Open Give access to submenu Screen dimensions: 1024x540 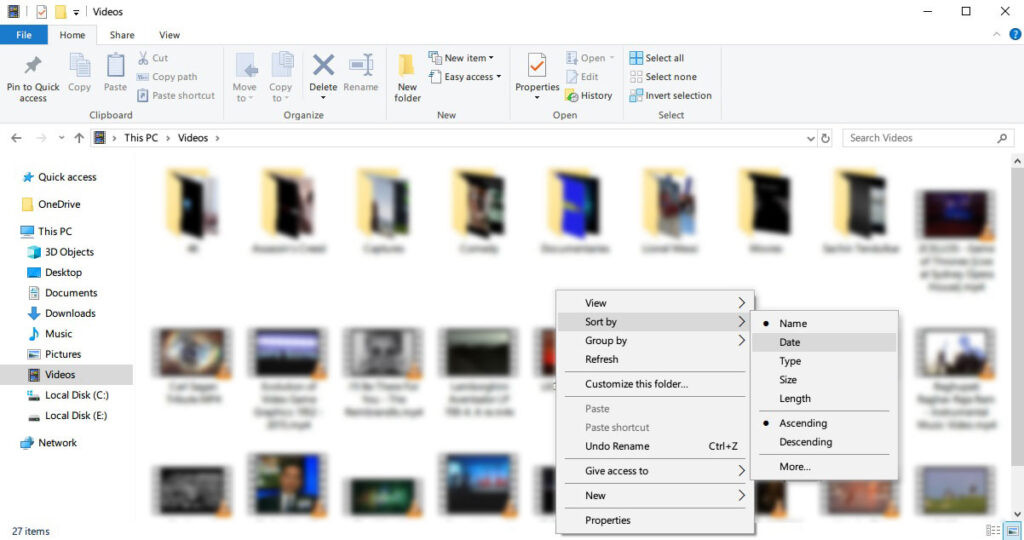[655, 471]
